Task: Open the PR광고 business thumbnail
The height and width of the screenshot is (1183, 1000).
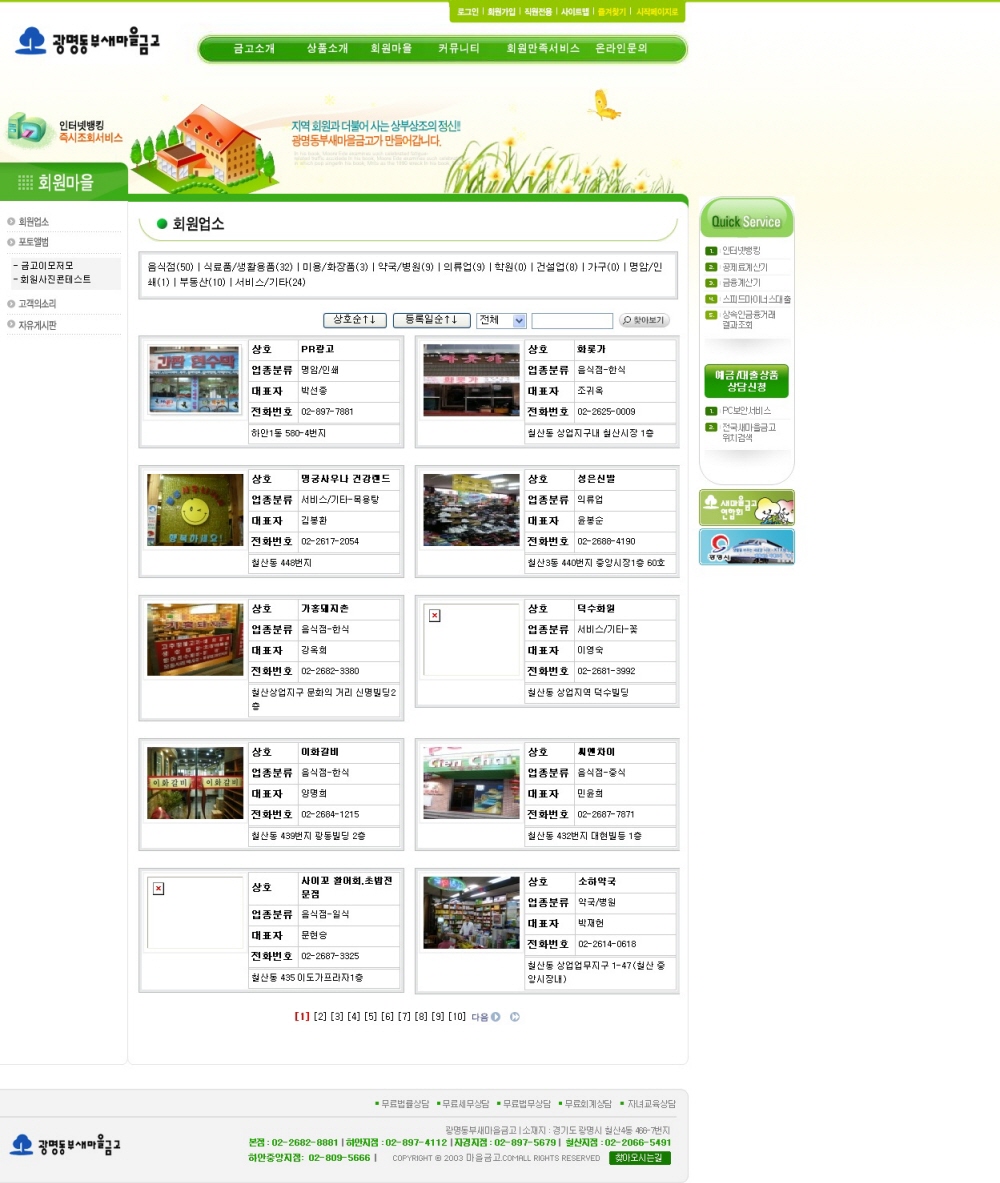Action: click(x=194, y=380)
